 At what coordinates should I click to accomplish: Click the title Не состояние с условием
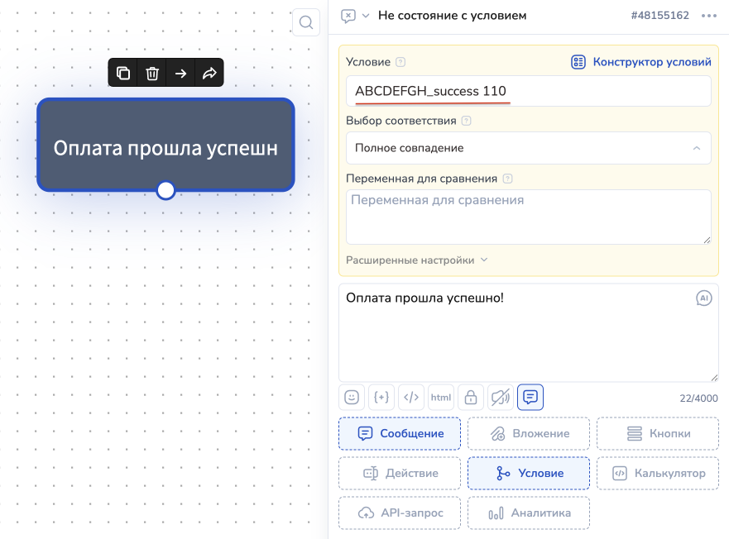pyautogui.click(x=452, y=16)
